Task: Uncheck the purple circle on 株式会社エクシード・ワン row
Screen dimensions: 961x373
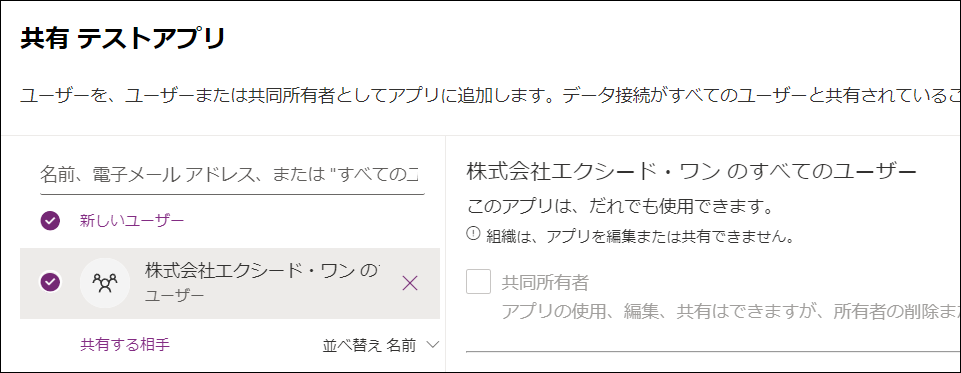Action: 50,282
